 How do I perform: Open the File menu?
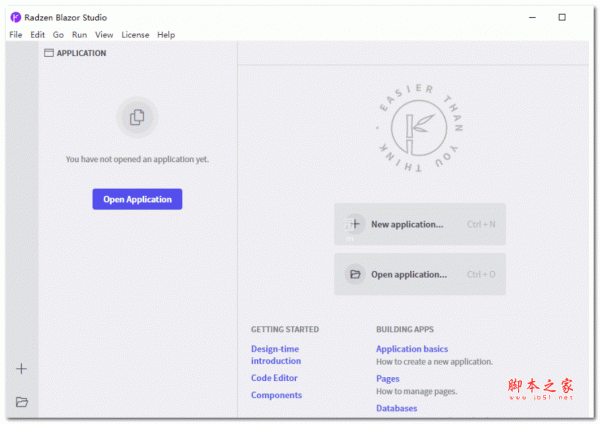[x=16, y=35]
